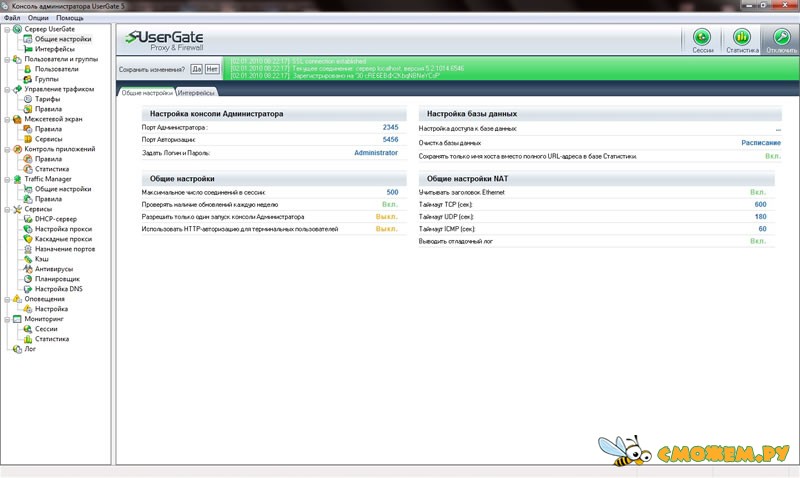Collapse the Сервер UserGate tree node
800x478 pixels.
click(7, 29)
